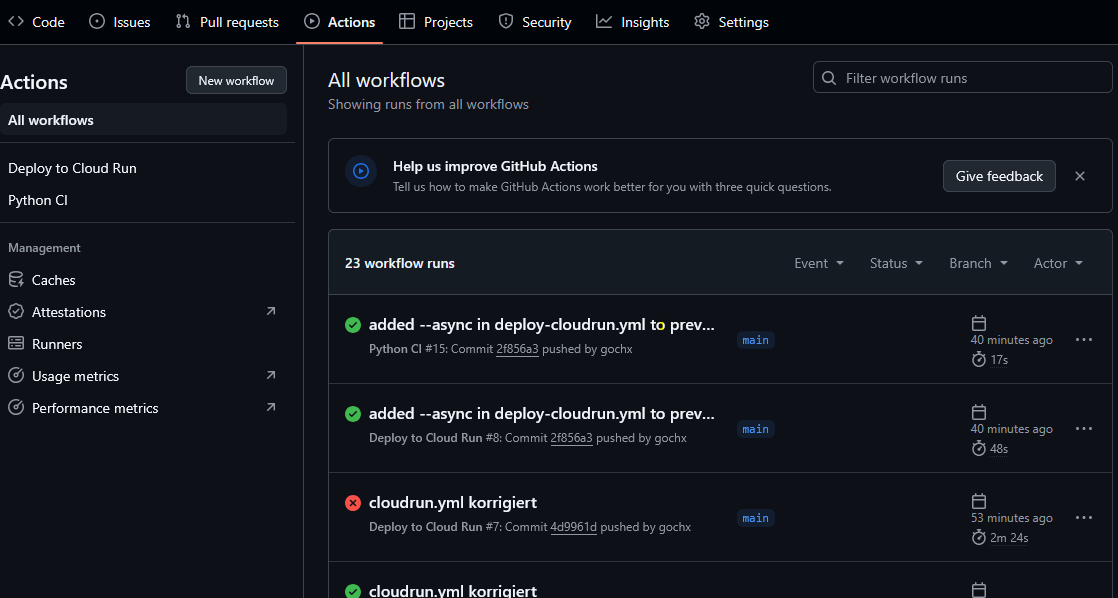Open three-dot menu for Deploy to Cloud Run #7
1118x598 pixels.
(1083, 518)
